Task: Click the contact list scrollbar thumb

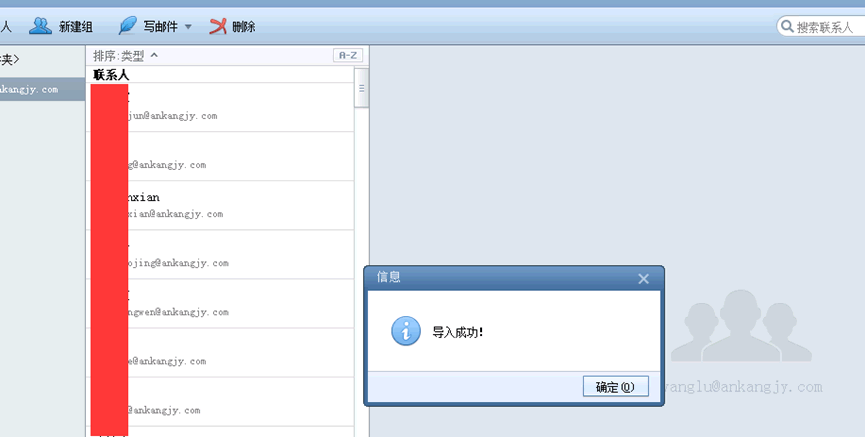Action: (x=362, y=88)
